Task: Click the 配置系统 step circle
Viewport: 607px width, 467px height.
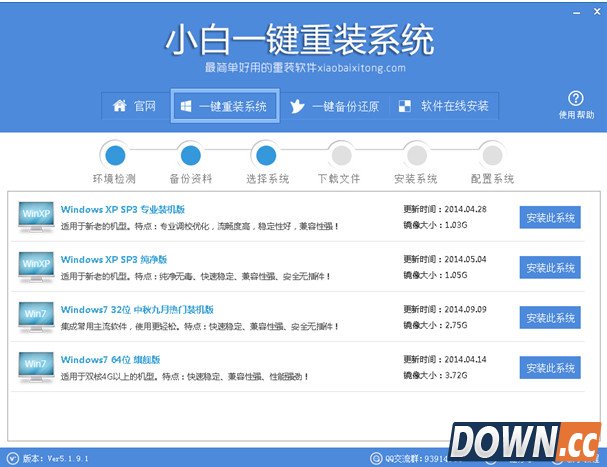Action: click(x=490, y=155)
